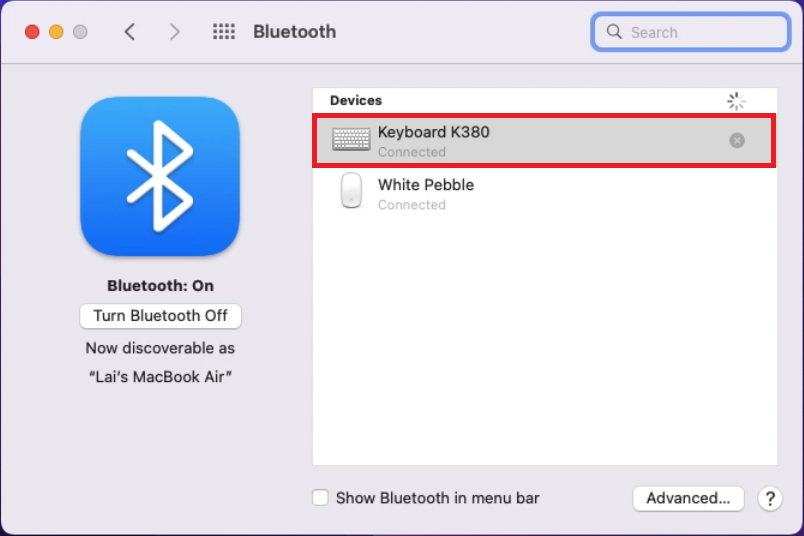The image size is (804, 536).
Task: Click the Bluetooth window title
Action: pos(295,32)
